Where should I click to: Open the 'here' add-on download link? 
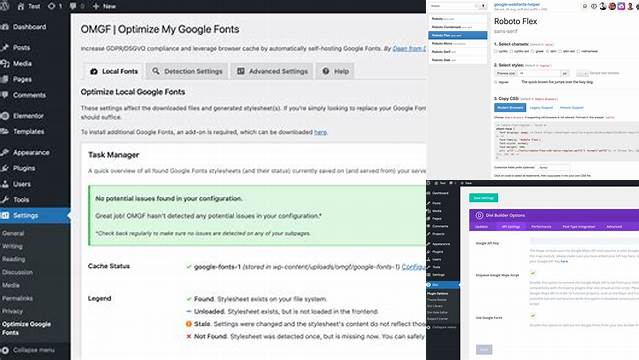pyautogui.click(x=320, y=132)
